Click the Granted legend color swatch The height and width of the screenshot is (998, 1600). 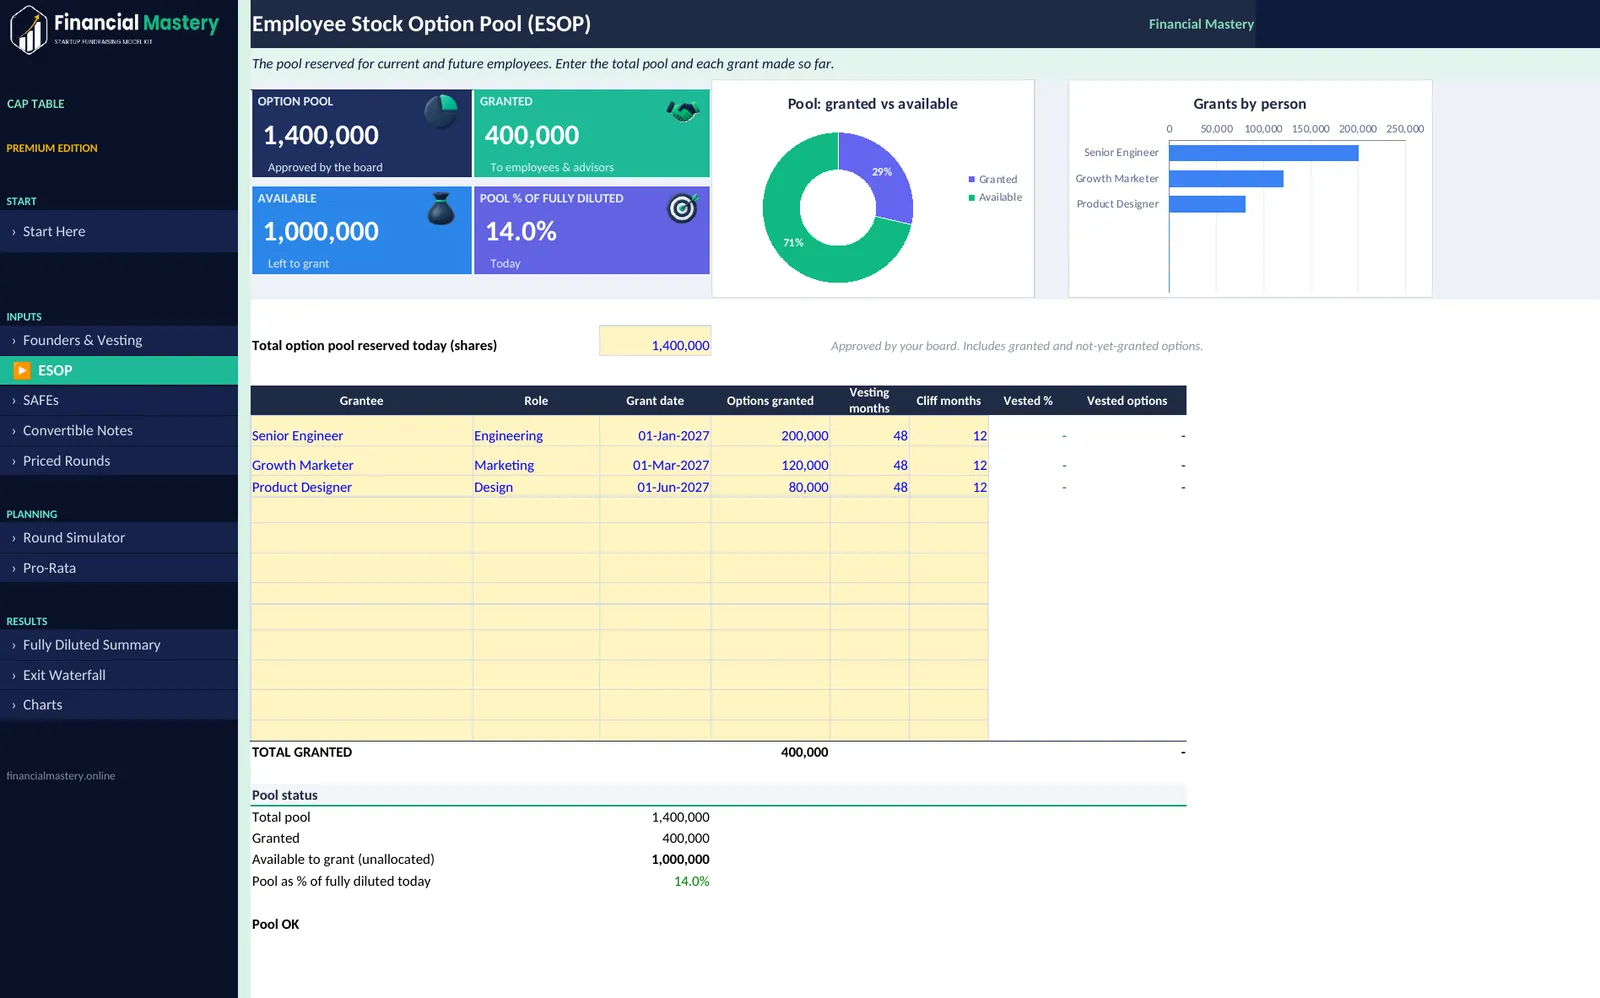tap(971, 179)
